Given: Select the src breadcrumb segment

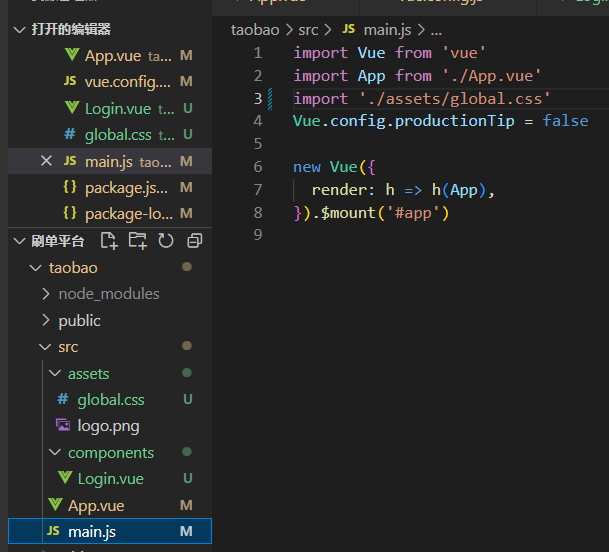Looking at the screenshot, I should [307, 30].
